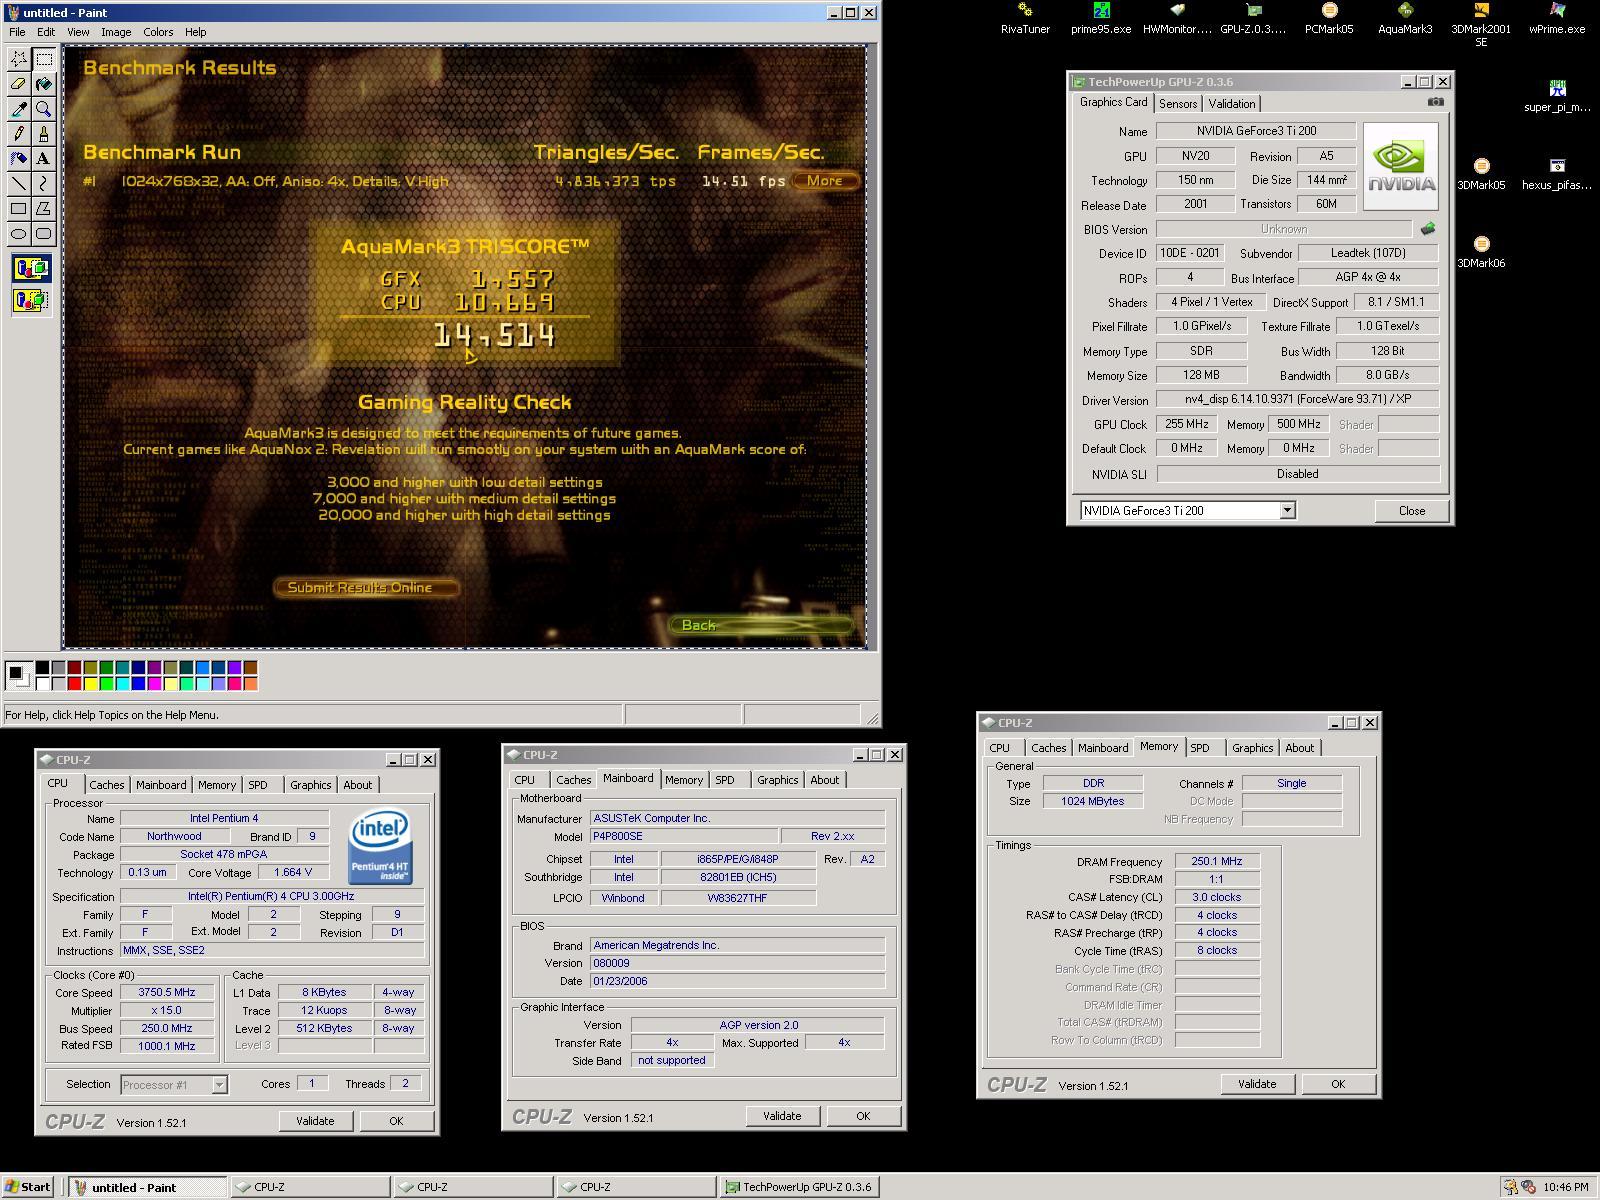1600x1200 pixels.
Task: Click the PCMark05 desktop icon
Action: coord(1329,18)
